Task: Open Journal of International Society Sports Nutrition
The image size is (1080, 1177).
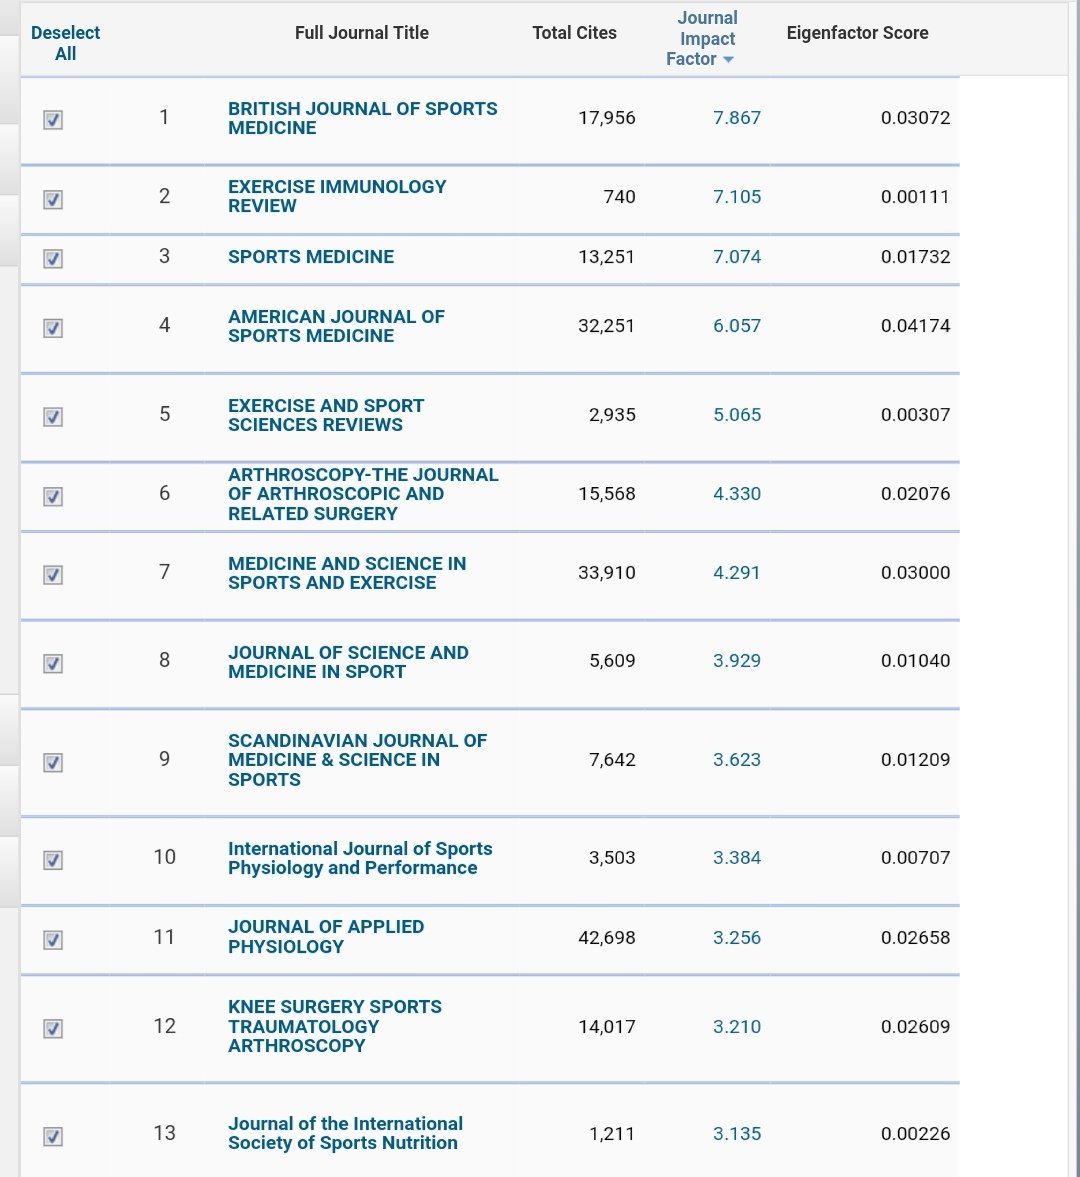Action: coord(345,1133)
